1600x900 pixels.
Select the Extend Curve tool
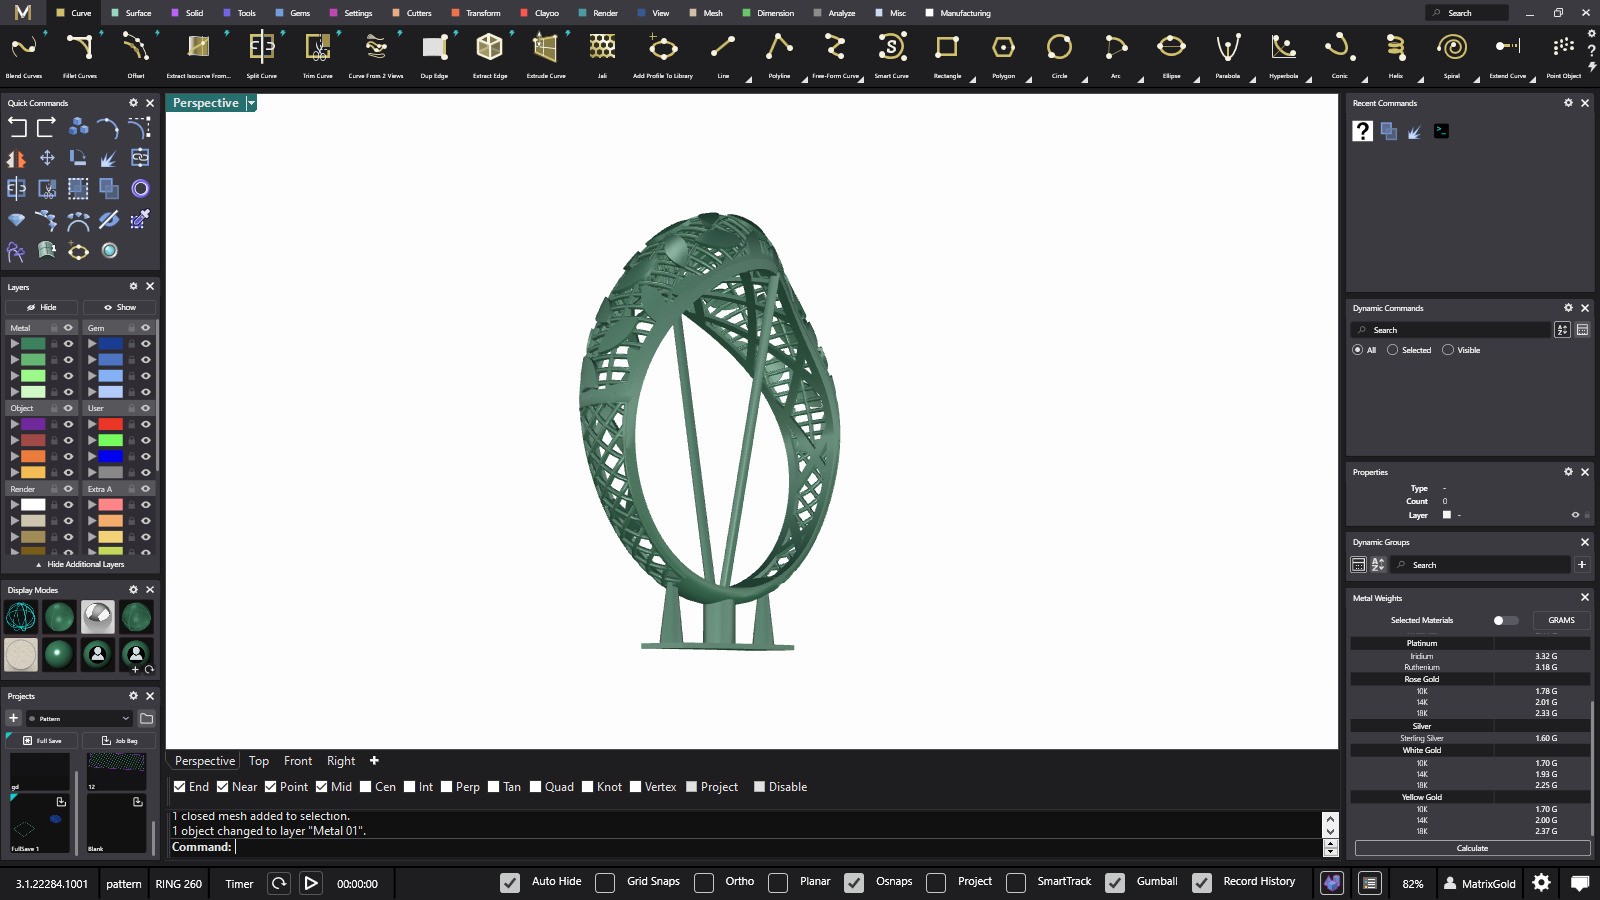click(x=1507, y=47)
